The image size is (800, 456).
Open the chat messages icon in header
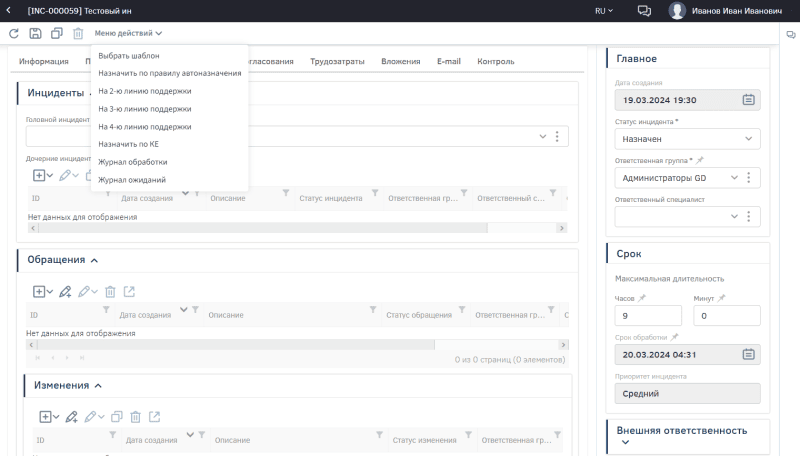point(645,11)
